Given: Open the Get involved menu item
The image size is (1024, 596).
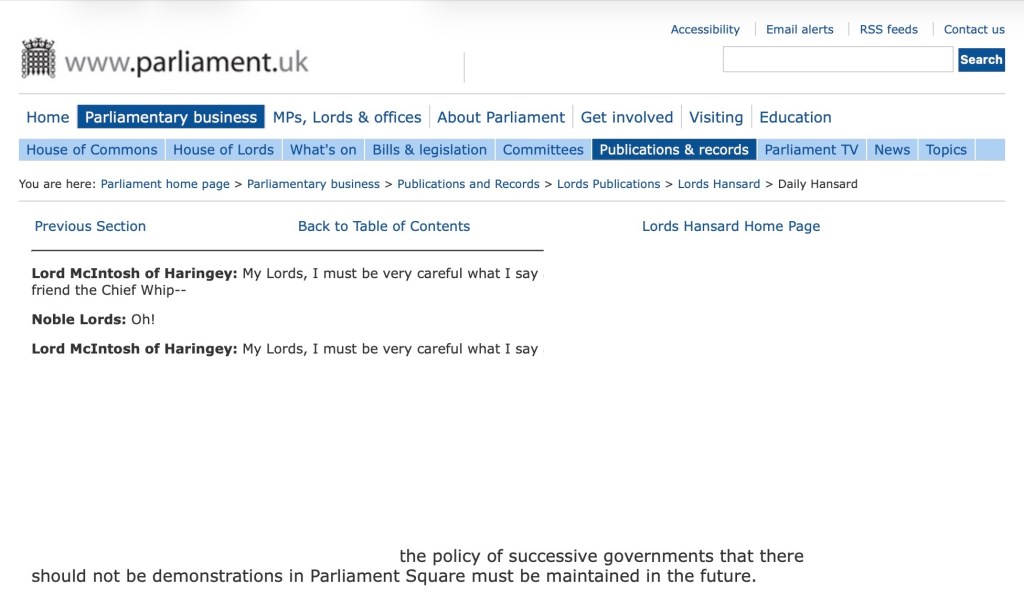Looking at the screenshot, I should click(627, 117).
